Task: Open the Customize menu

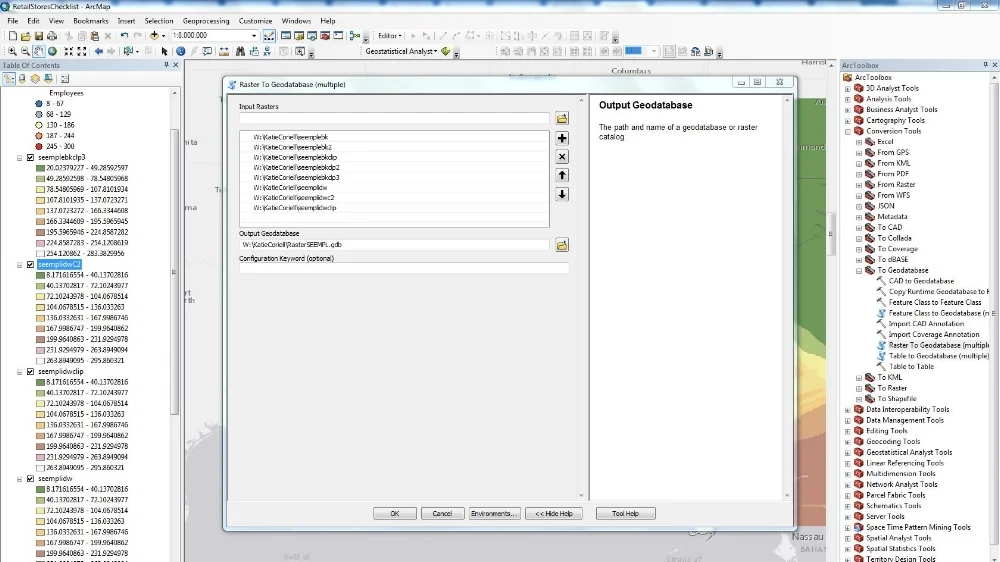Action: (x=256, y=21)
